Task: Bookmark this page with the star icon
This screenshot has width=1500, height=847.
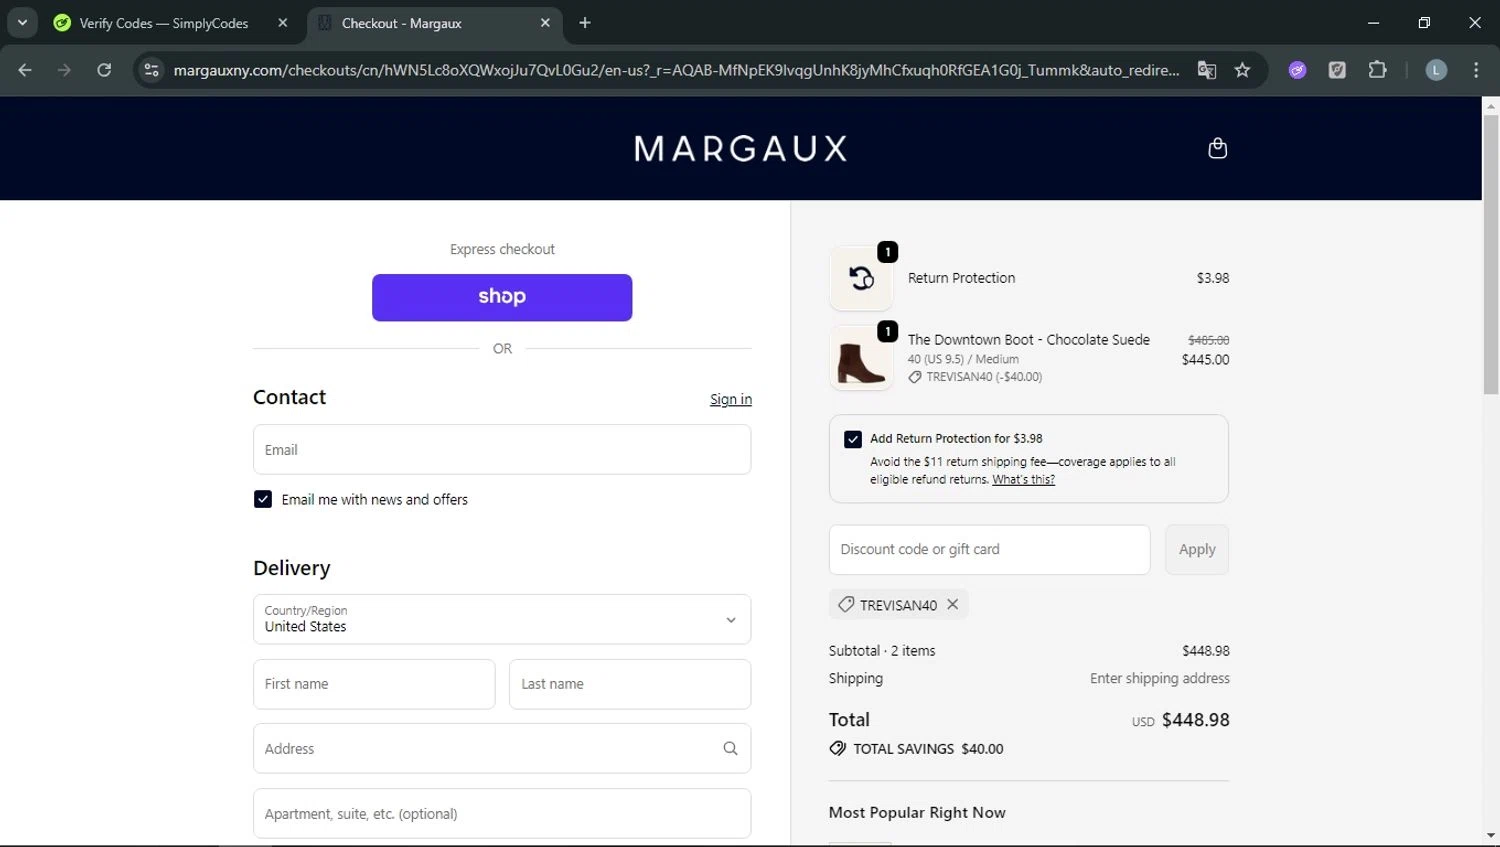Action: coord(1242,70)
